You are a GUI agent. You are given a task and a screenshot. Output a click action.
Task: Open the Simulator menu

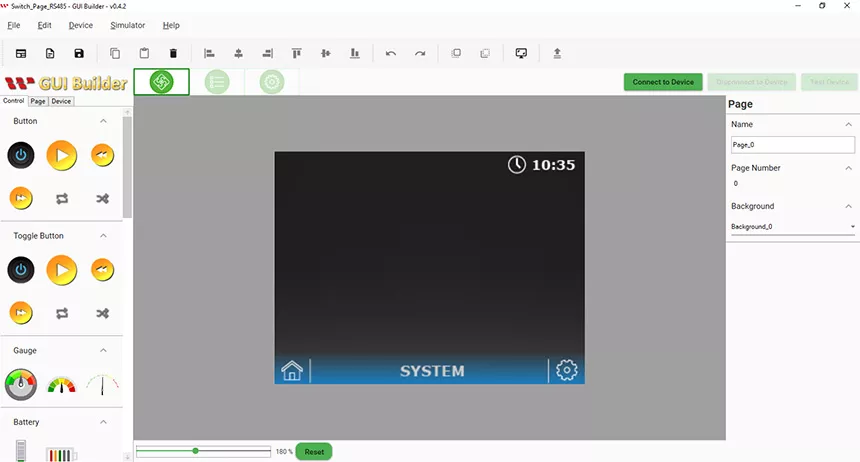pyautogui.click(x=127, y=25)
